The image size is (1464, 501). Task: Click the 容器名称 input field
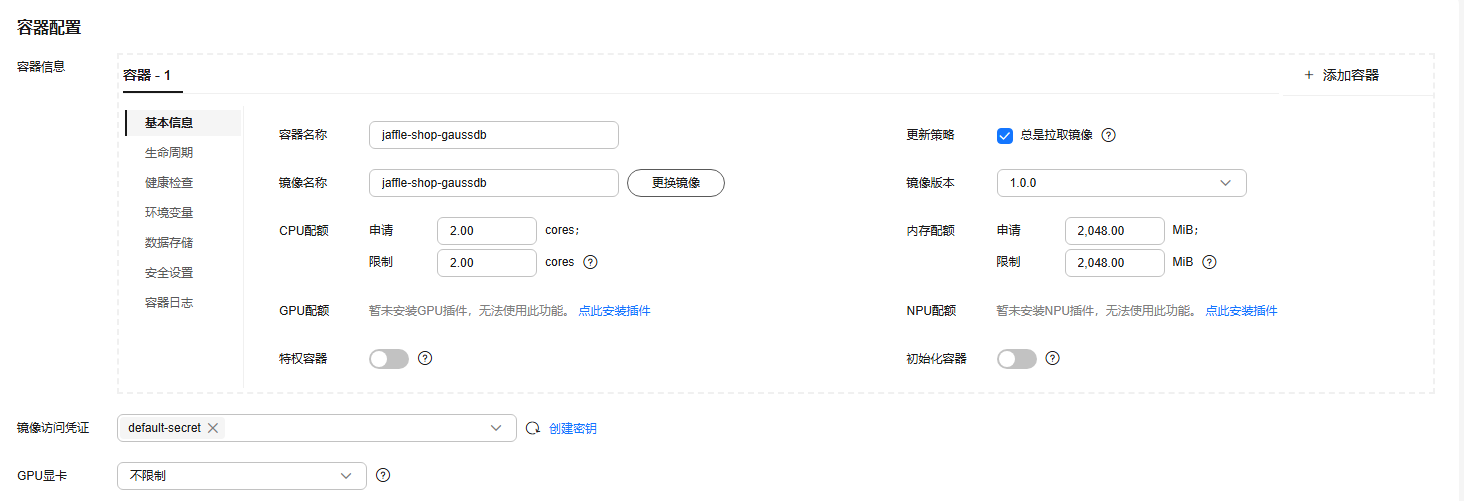point(493,135)
